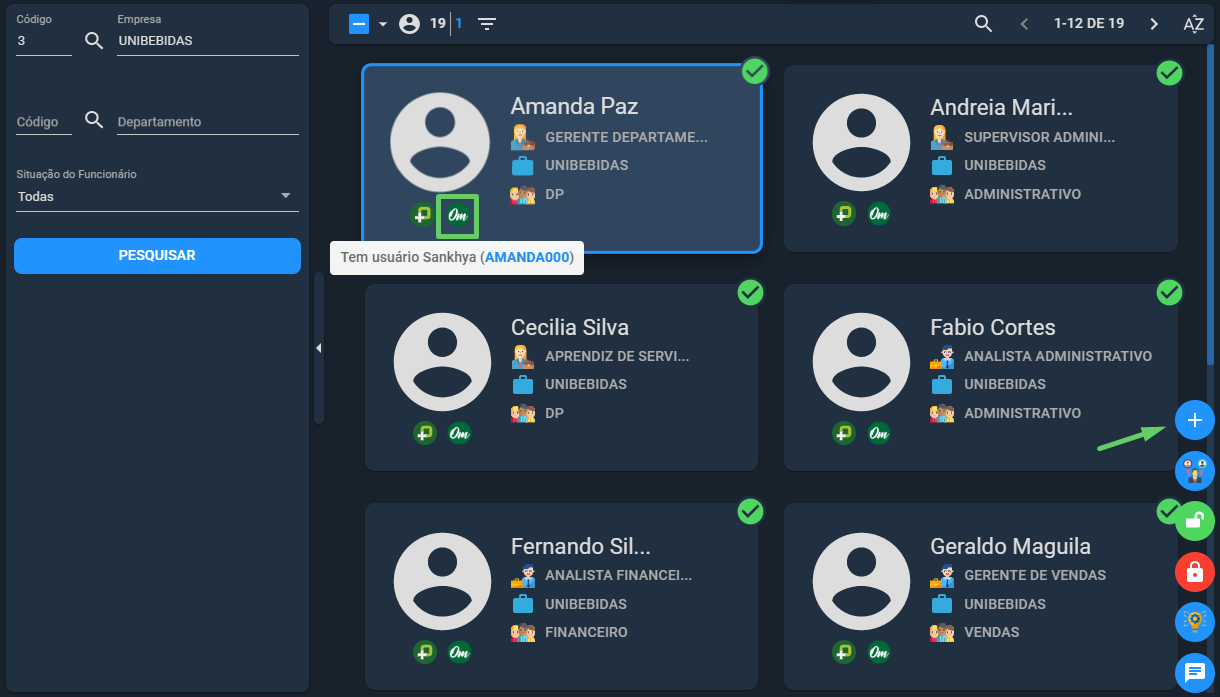Click the employees group floating button
1220x697 pixels.
(x=1194, y=471)
